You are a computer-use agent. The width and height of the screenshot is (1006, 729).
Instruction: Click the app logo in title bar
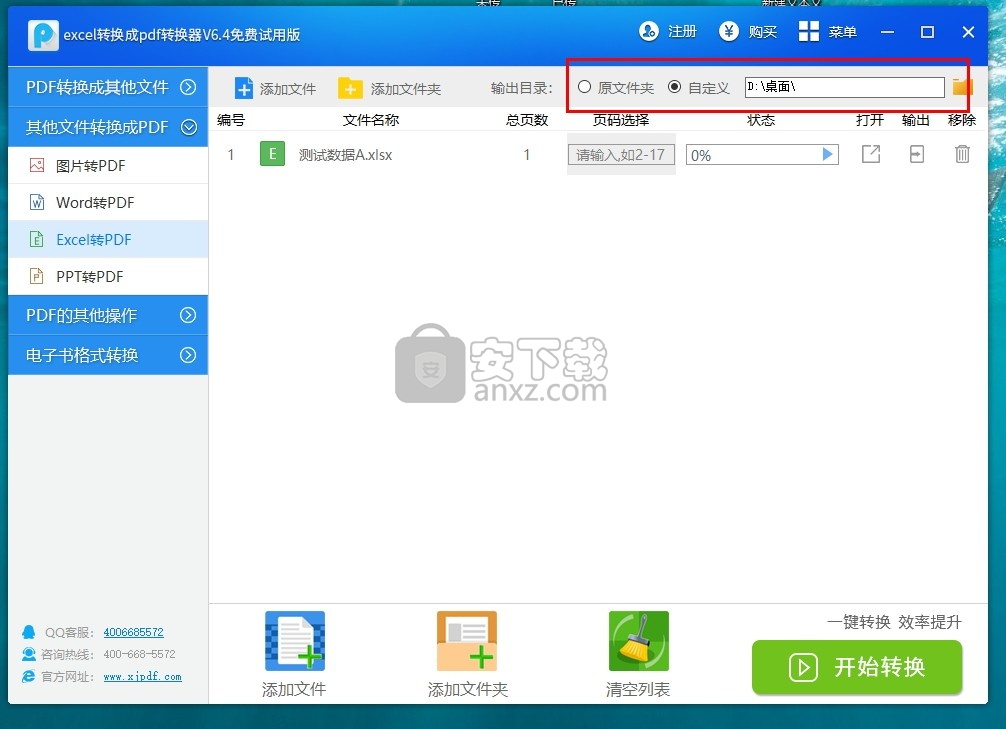point(43,35)
